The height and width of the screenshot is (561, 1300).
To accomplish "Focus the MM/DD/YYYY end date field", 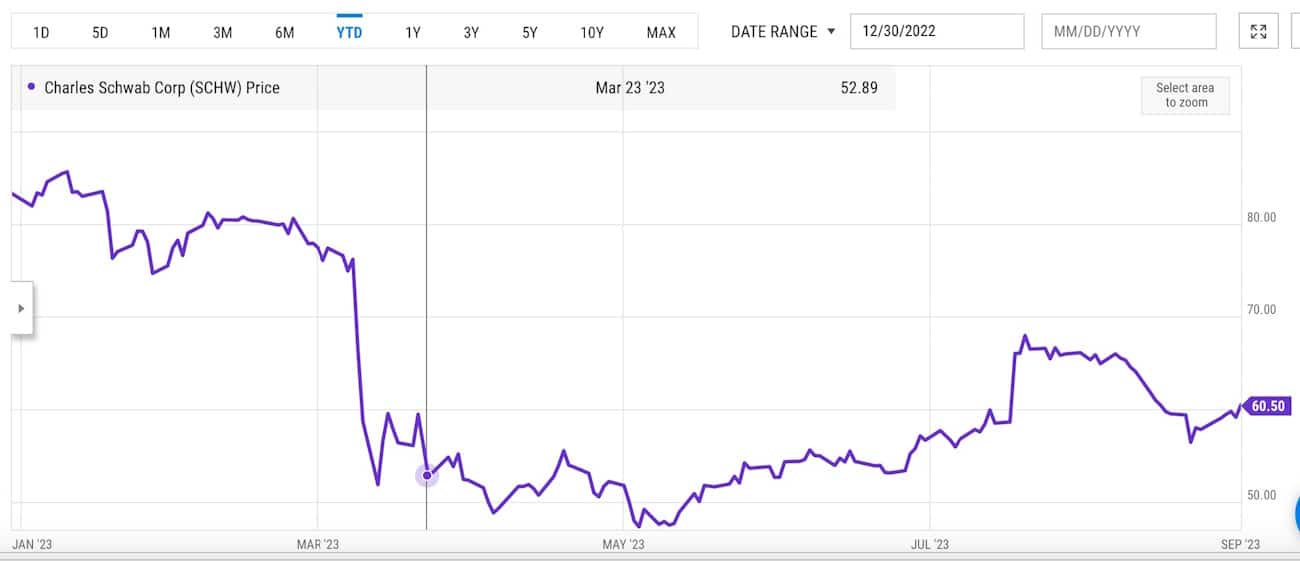I will 1129,31.
